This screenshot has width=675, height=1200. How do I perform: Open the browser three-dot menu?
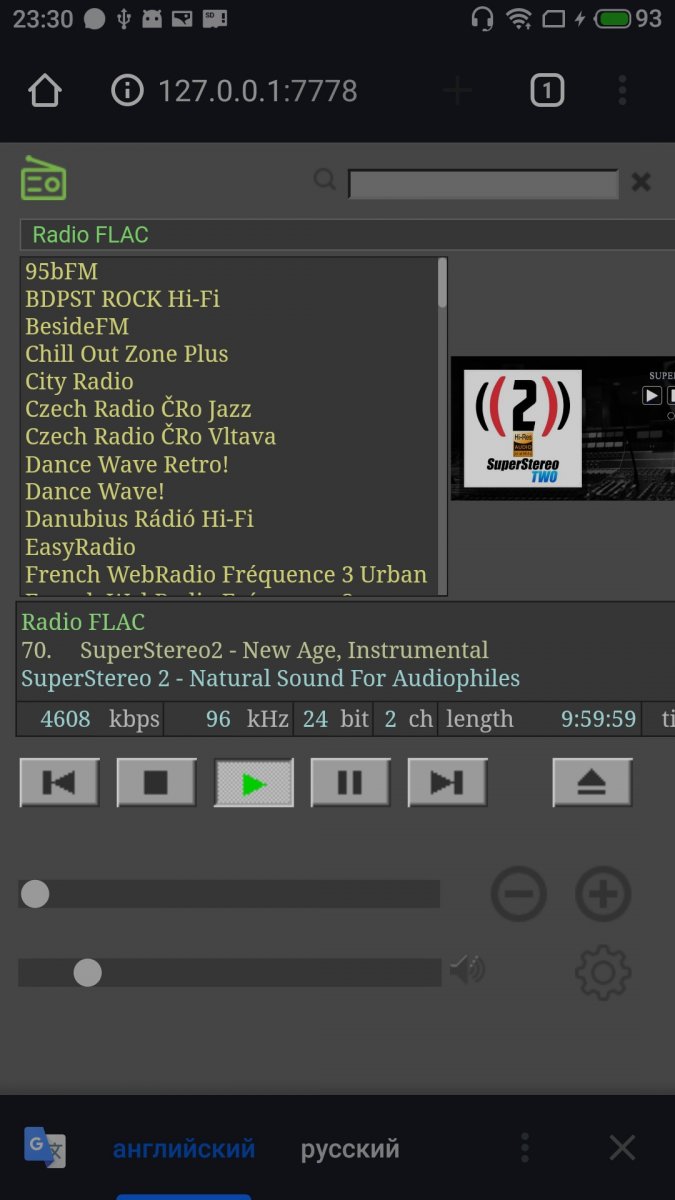[622, 91]
